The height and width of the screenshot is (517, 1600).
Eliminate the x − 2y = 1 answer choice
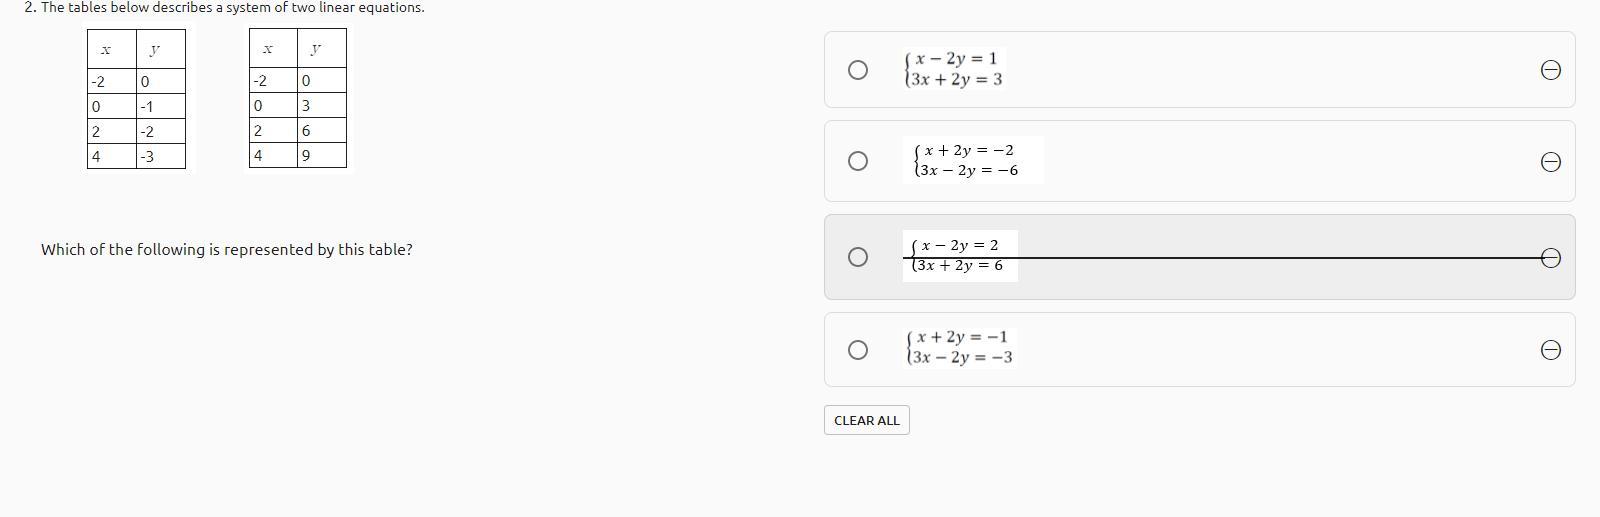[x=1550, y=70]
